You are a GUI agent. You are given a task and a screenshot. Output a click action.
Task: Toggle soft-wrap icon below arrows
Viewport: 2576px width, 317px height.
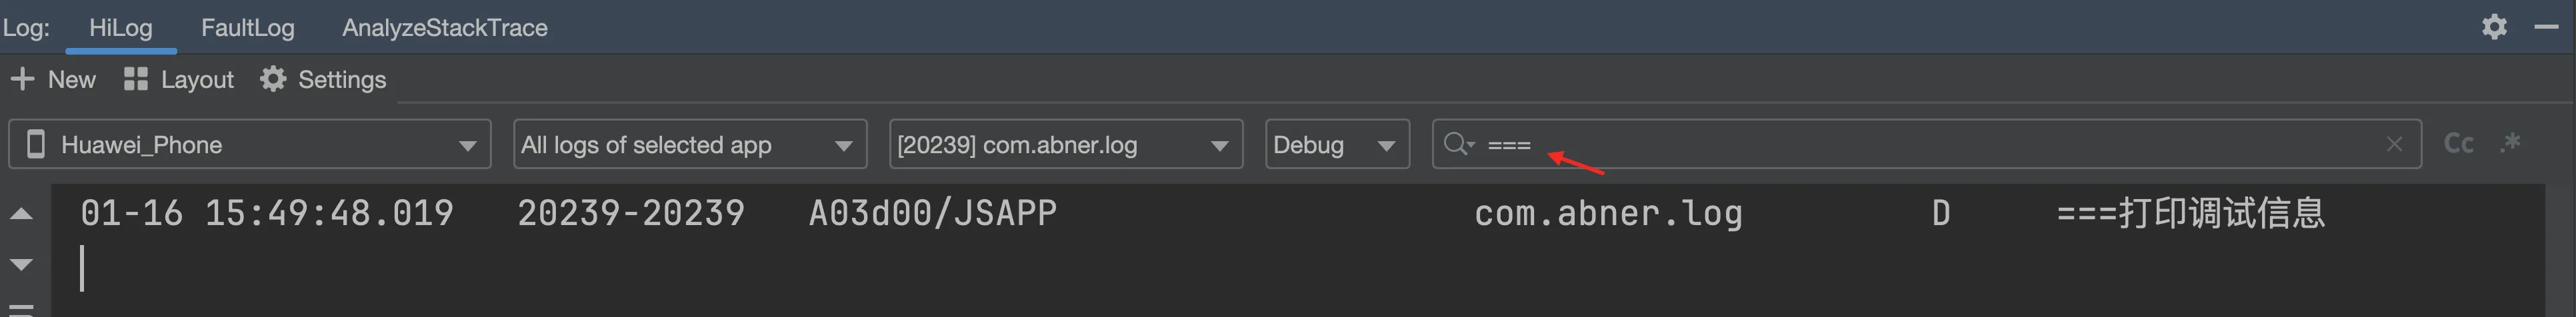point(22,309)
